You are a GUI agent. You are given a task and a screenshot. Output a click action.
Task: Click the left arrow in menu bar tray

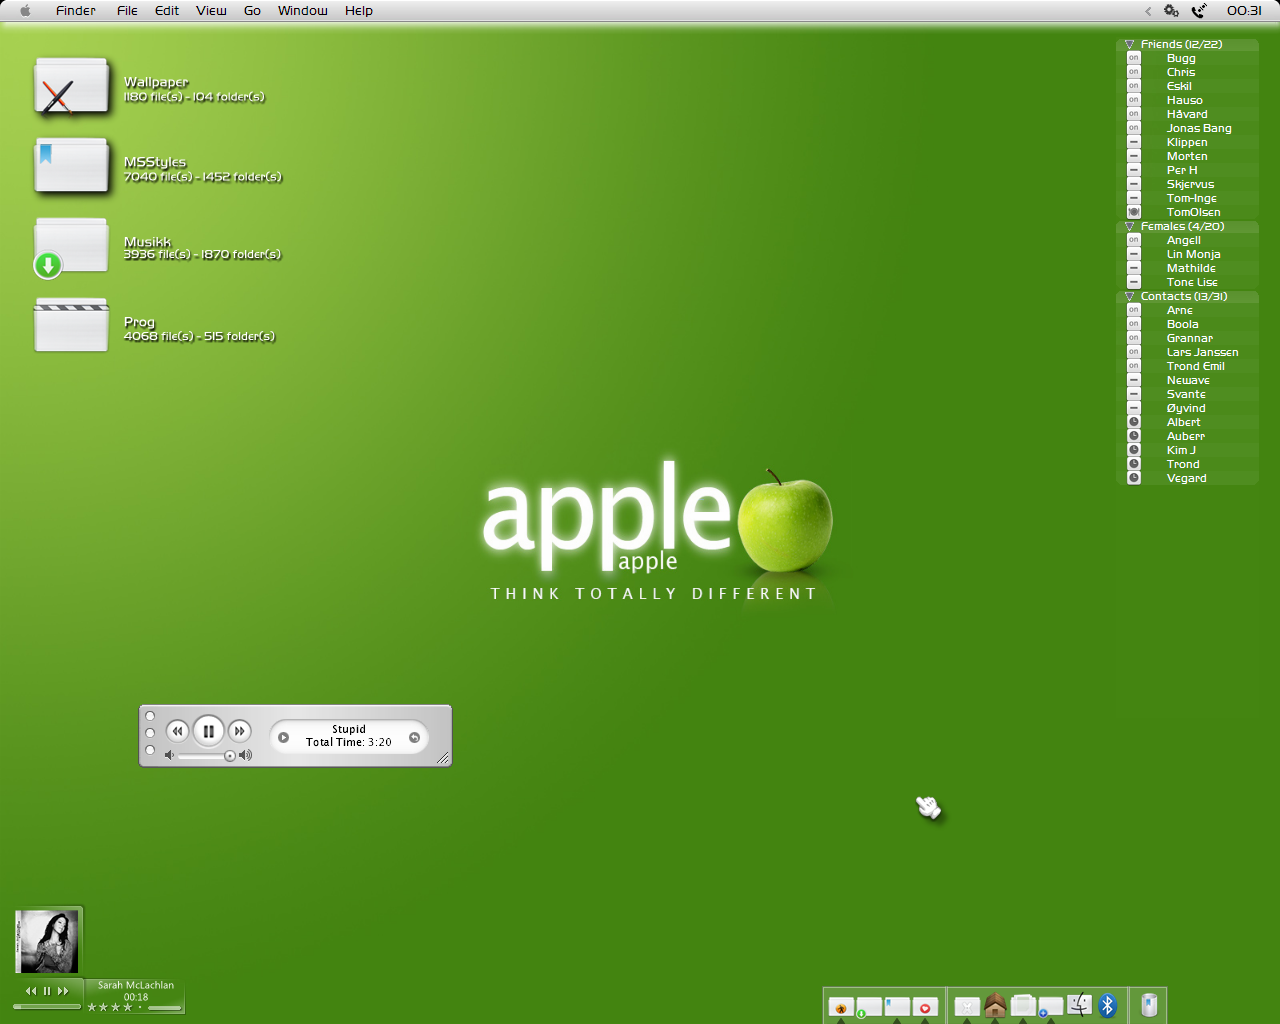(x=1148, y=11)
